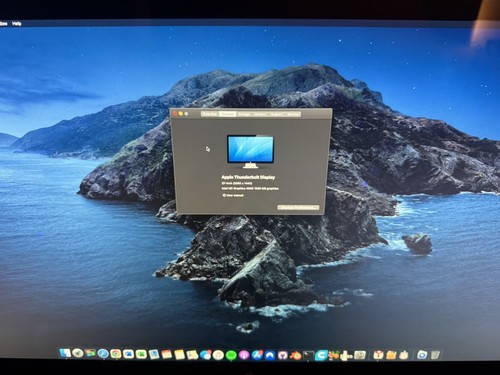Open the GitHub Desktop dock icon
The width and height of the screenshot is (500, 375).
pos(283,355)
